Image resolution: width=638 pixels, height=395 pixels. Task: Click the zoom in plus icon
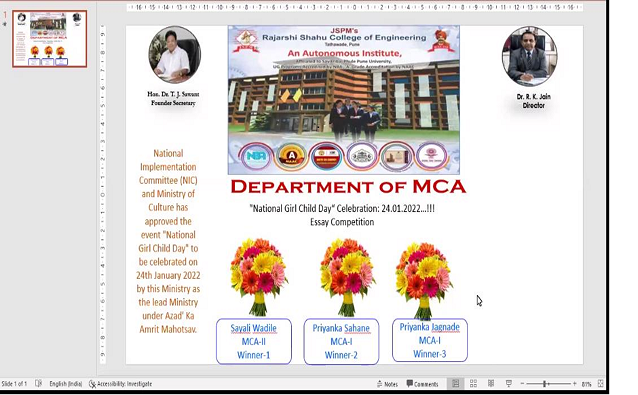click(x=575, y=384)
